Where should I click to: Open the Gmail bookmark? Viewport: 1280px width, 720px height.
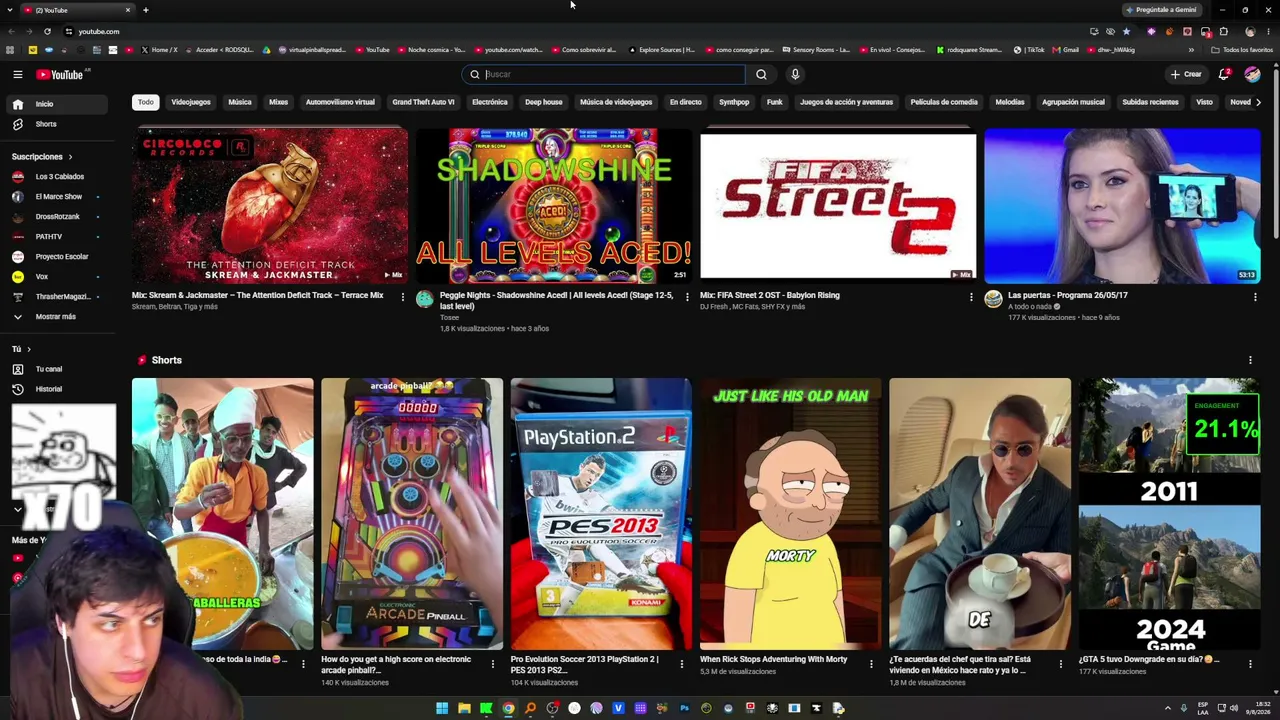[x=1066, y=50]
